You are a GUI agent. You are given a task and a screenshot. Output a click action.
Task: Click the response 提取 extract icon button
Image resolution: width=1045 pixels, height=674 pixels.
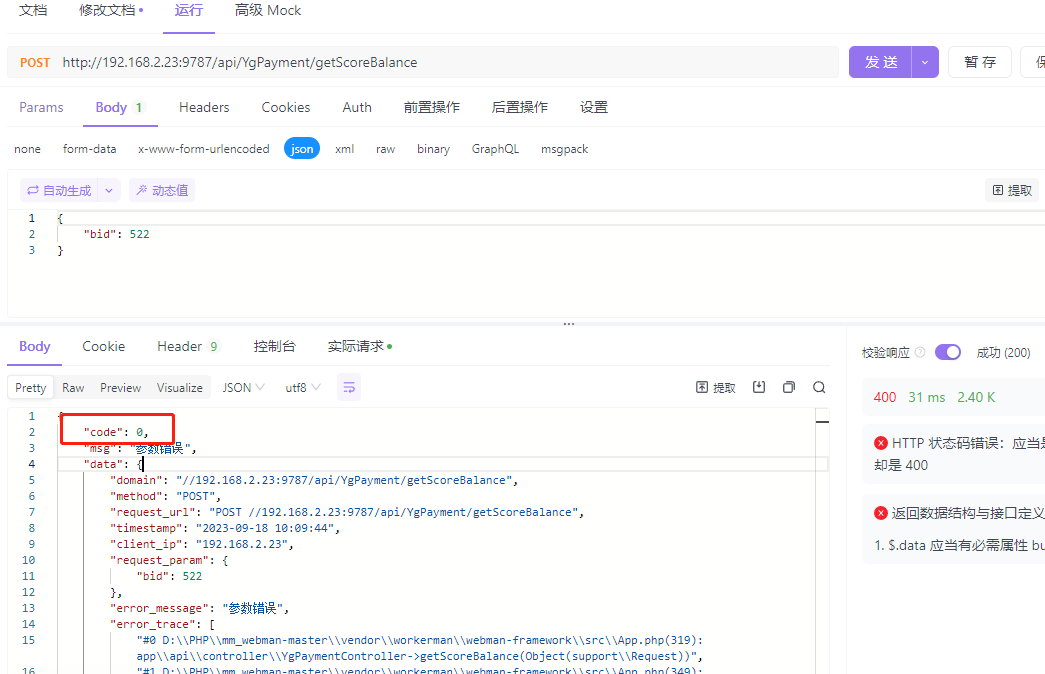[x=716, y=387]
